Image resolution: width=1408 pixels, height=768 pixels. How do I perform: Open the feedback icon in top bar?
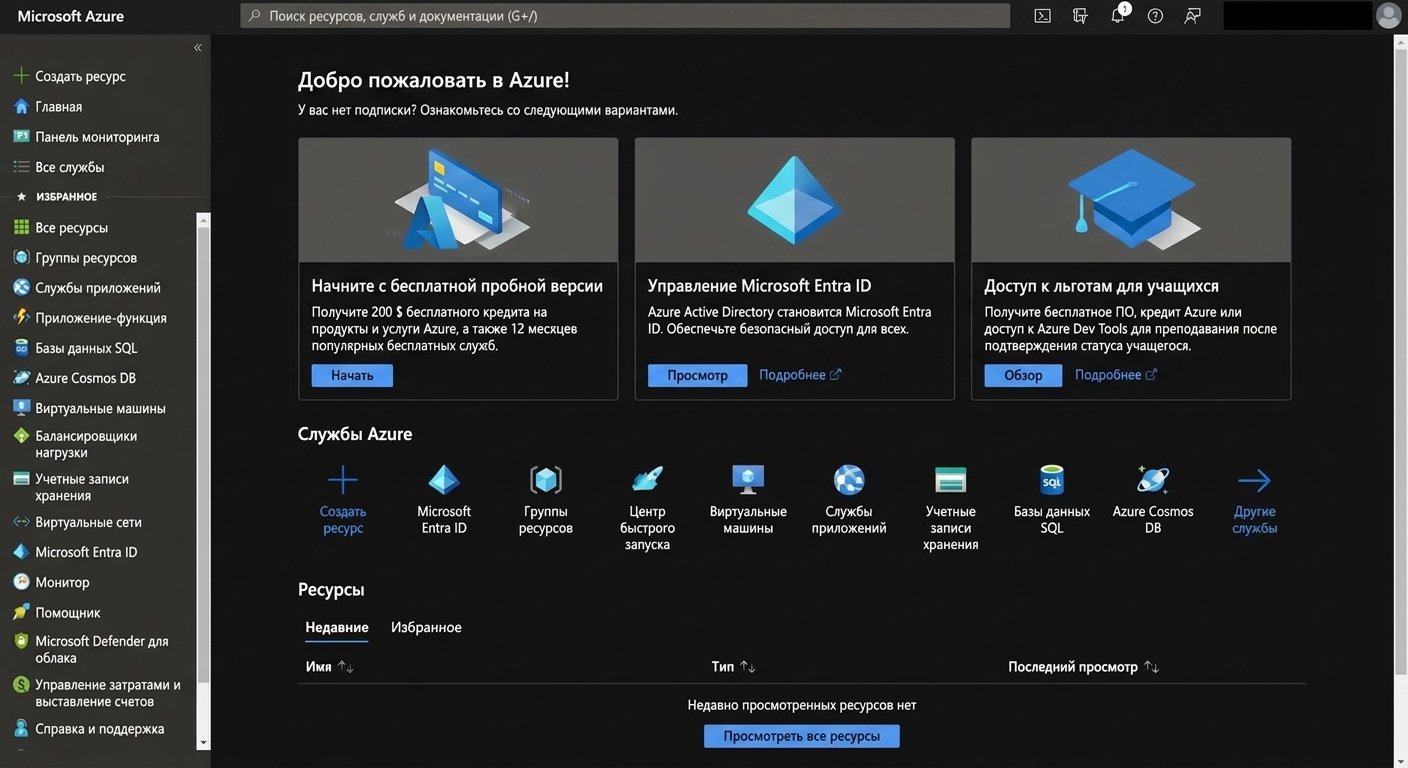click(x=1192, y=15)
